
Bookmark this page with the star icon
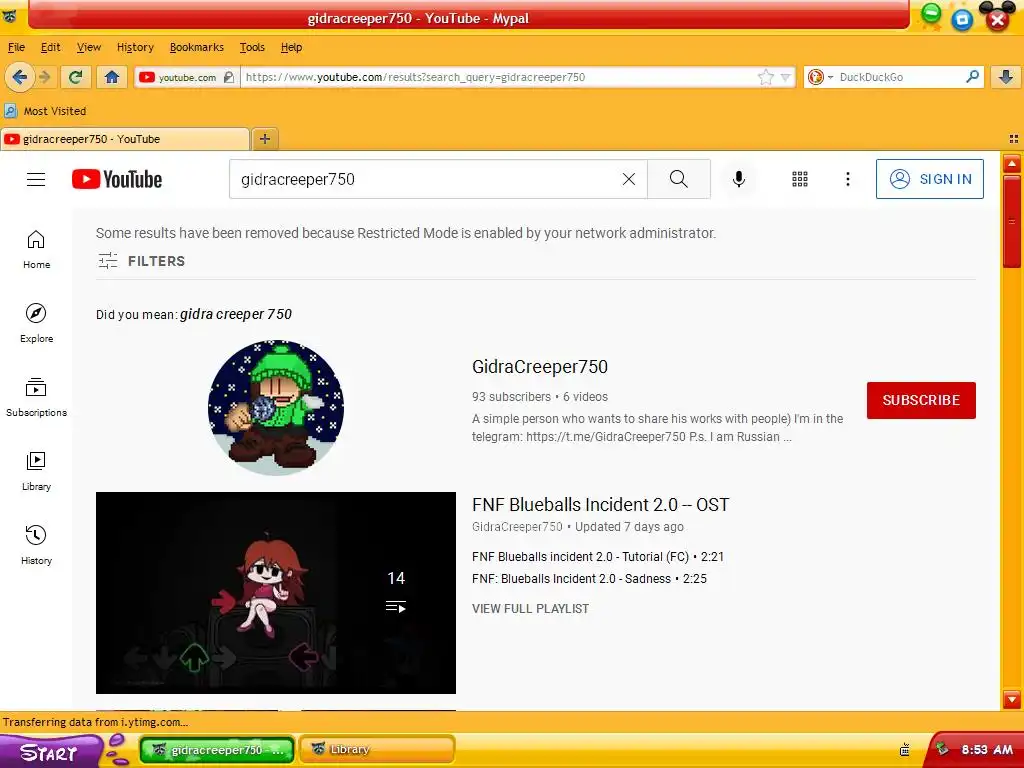pyautogui.click(x=765, y=77)
